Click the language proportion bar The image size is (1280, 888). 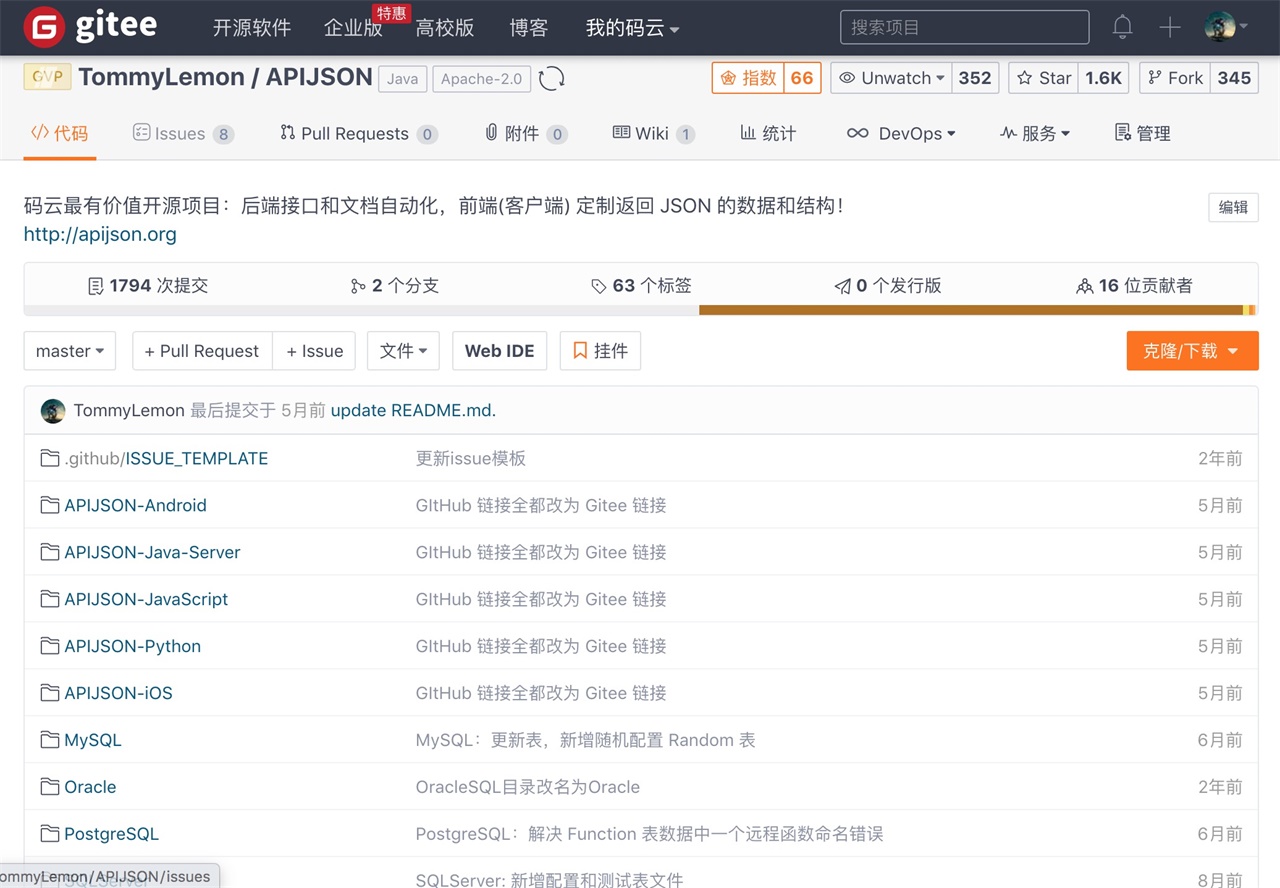(x=641, y=310)
